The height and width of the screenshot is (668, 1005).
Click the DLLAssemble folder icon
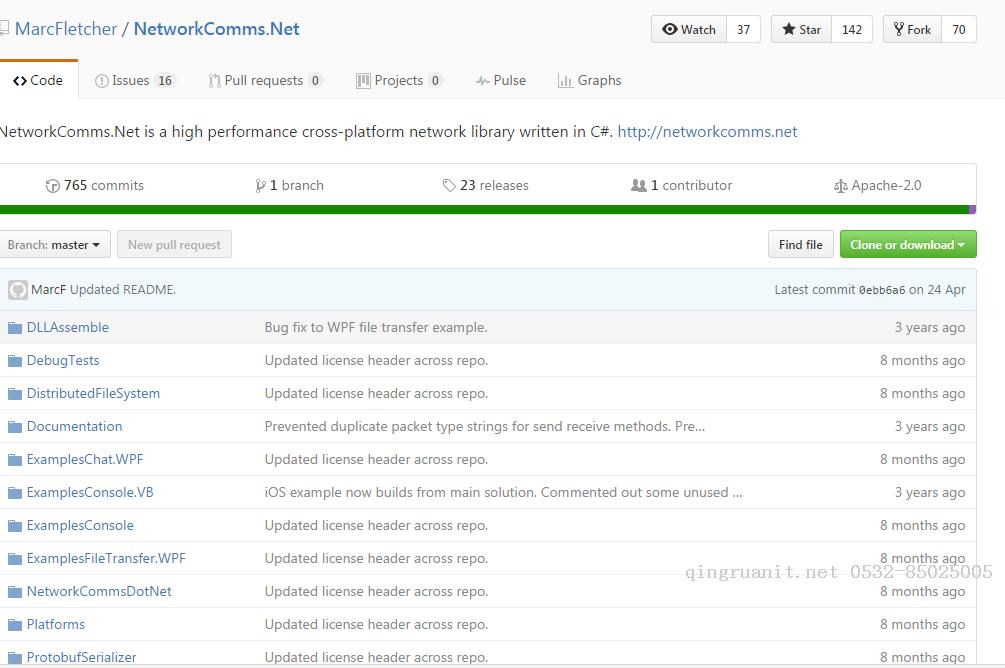15,328
